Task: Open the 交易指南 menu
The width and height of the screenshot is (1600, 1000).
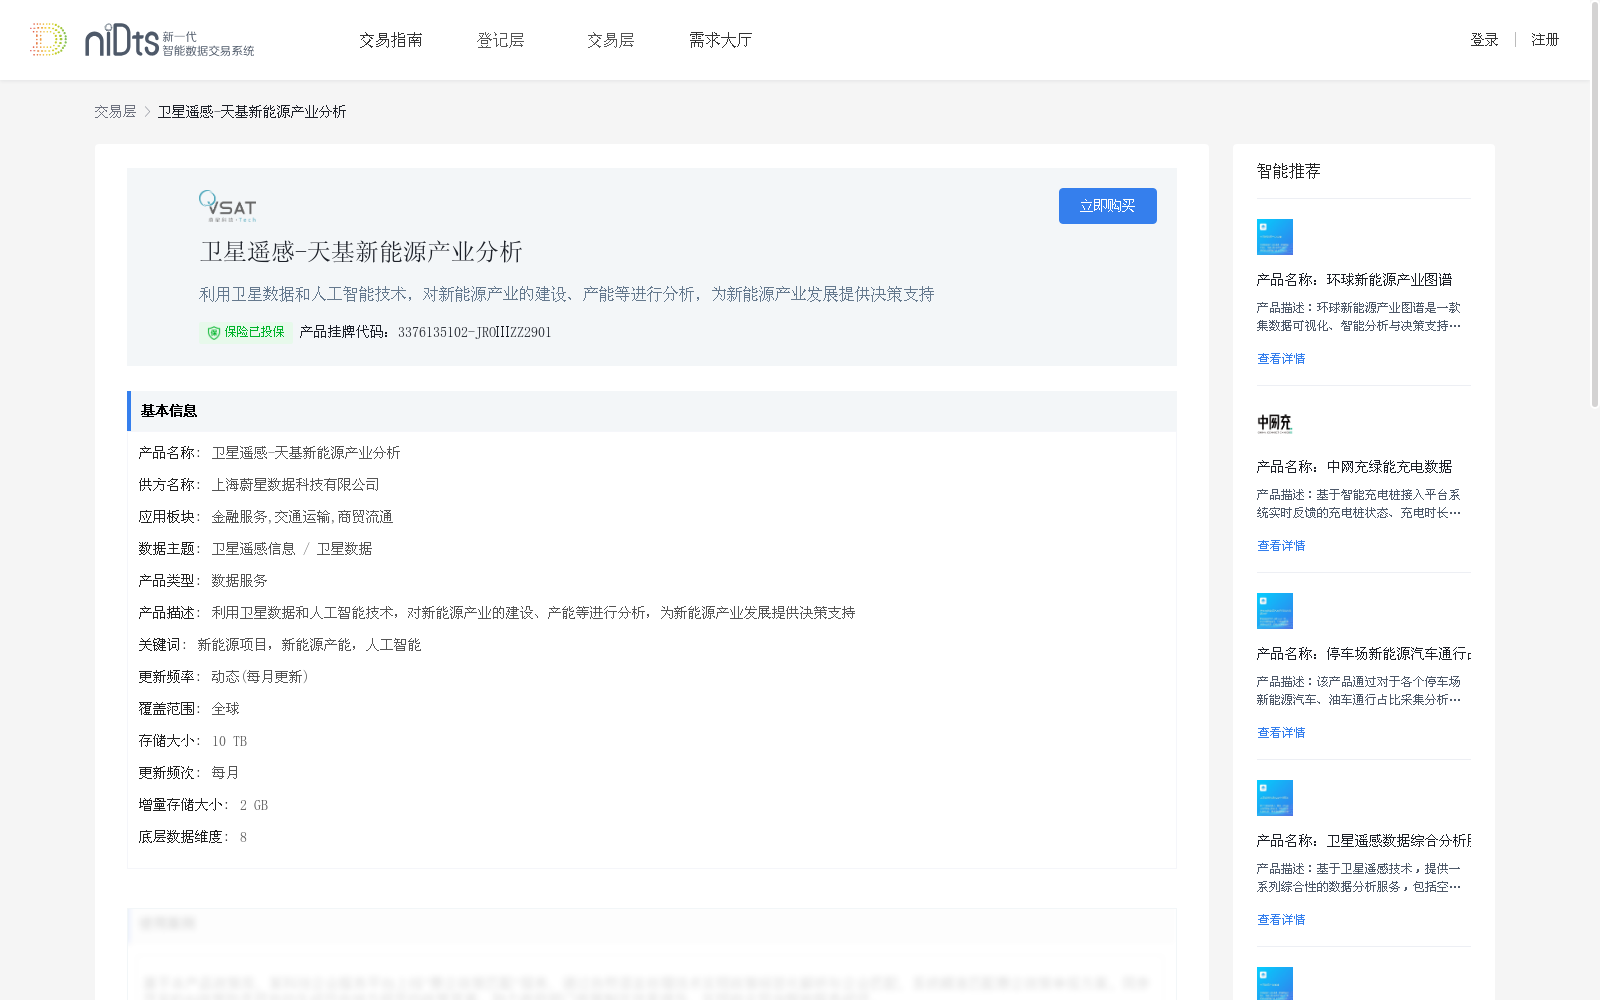Action: pos(391,40)
